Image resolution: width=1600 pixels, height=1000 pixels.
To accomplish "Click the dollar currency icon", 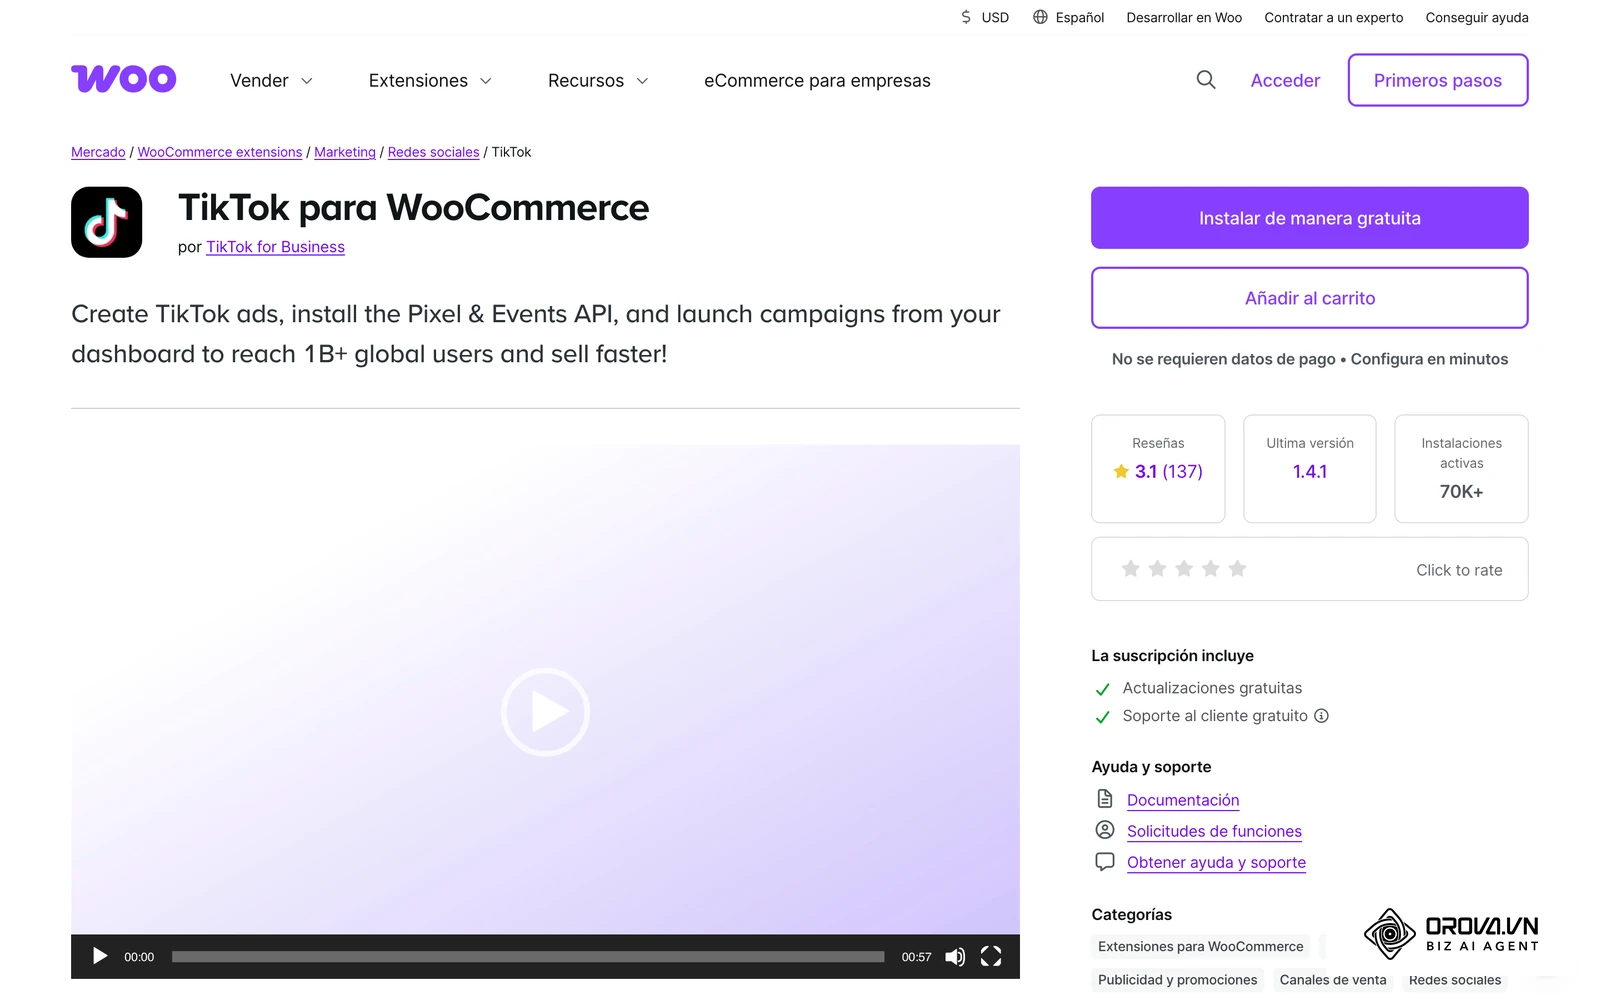I will [x=966, y=17].
